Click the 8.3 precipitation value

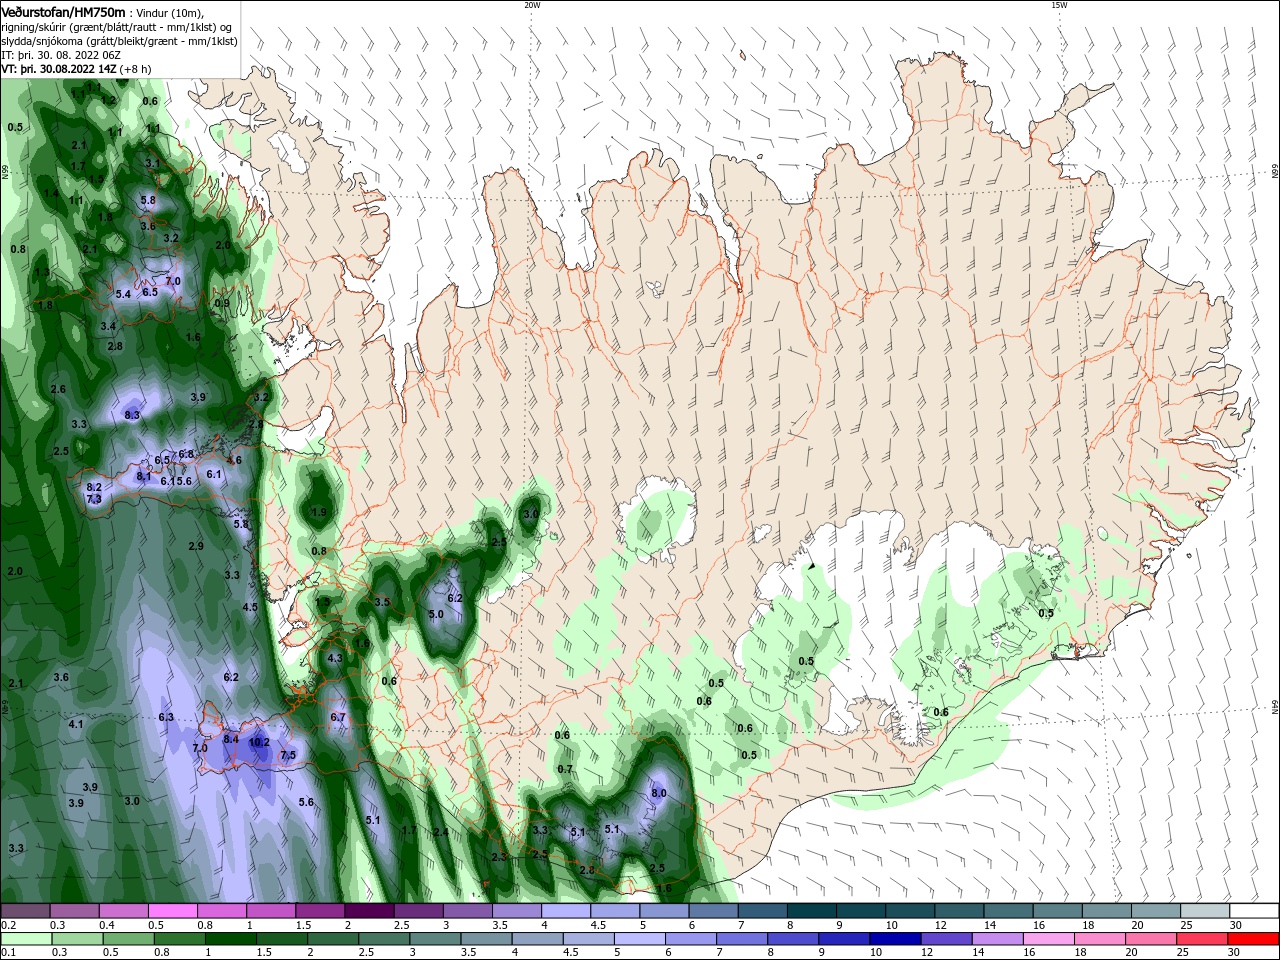(x=132, y=414)
